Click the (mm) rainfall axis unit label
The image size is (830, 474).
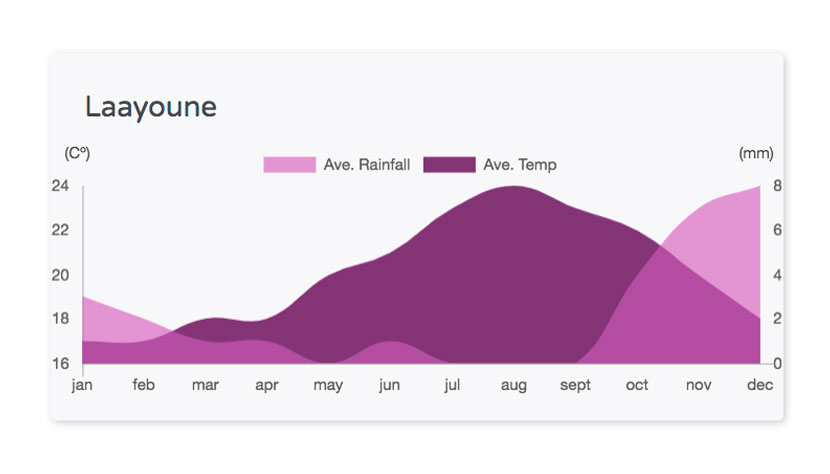[x=756, y=154]
